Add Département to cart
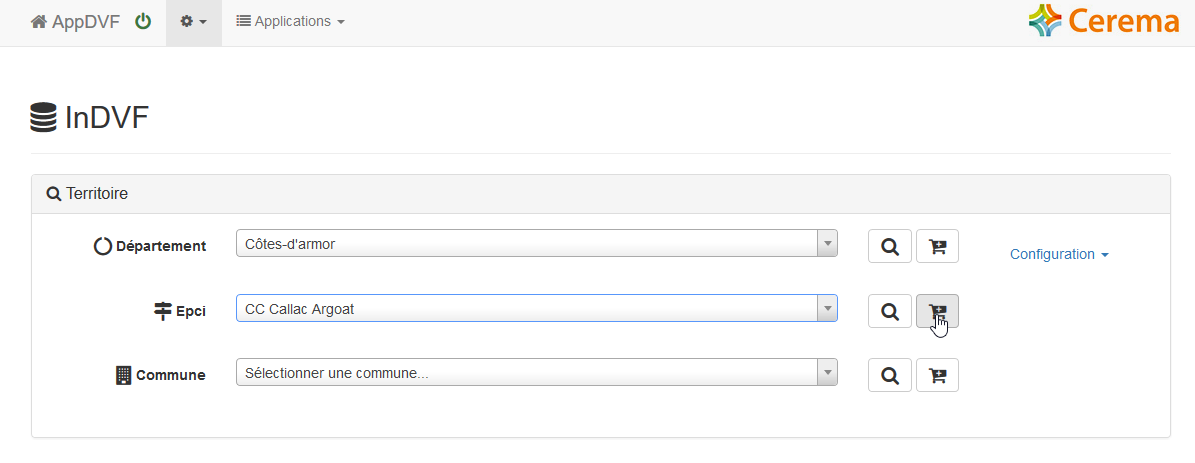Screen dimensions: 1195x463 pyautogui.click(x=937, y=247)
